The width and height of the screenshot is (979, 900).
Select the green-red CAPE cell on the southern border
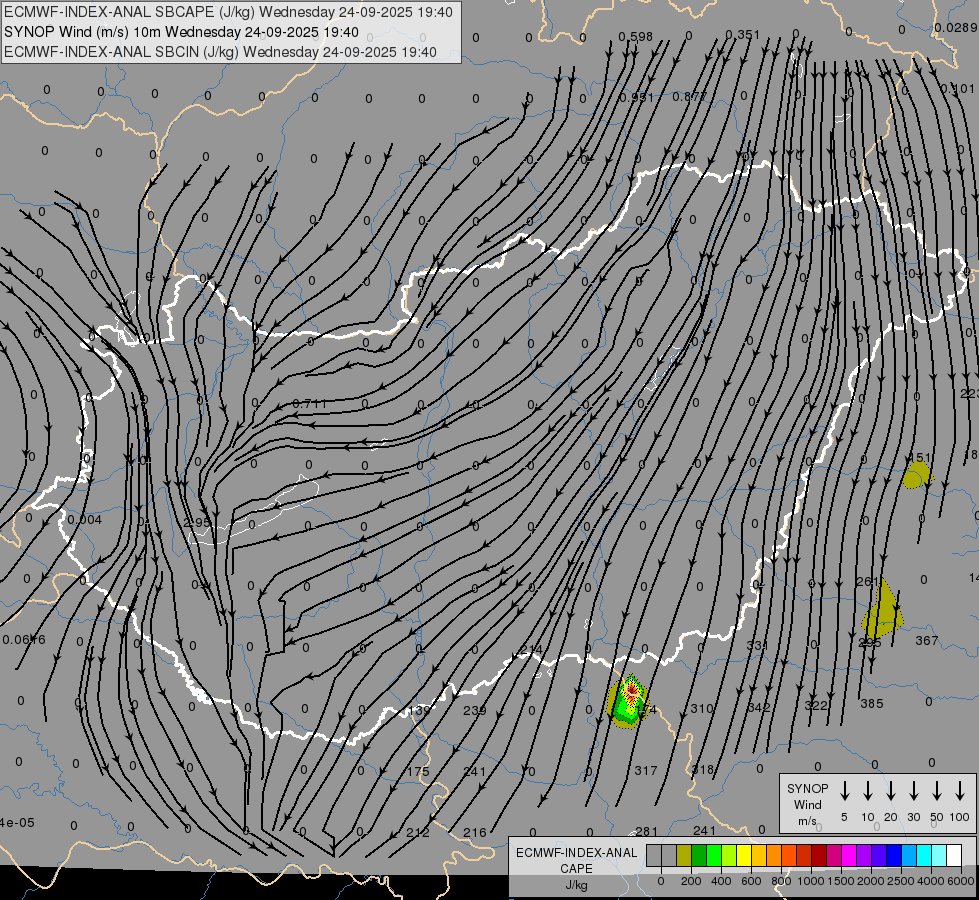pyautogui.click(x=629, y=701)
